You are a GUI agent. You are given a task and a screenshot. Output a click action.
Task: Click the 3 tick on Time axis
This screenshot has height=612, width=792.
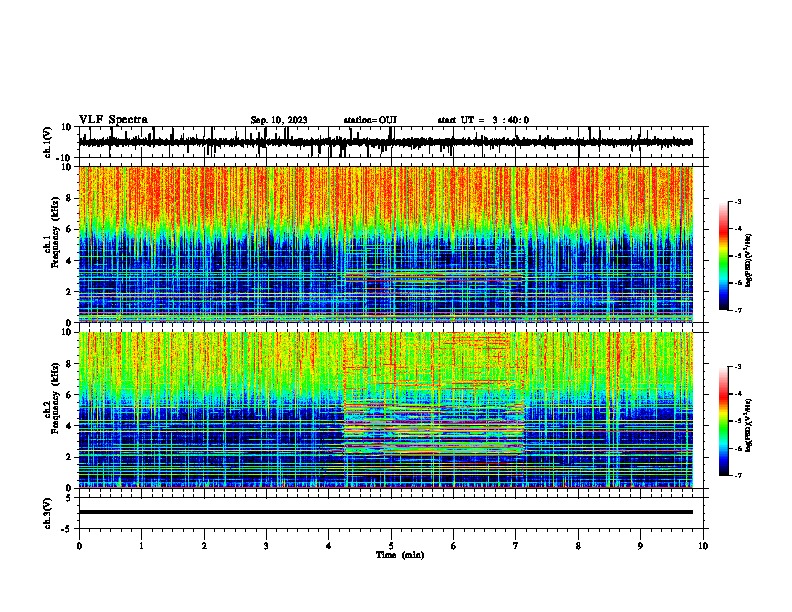266,546
